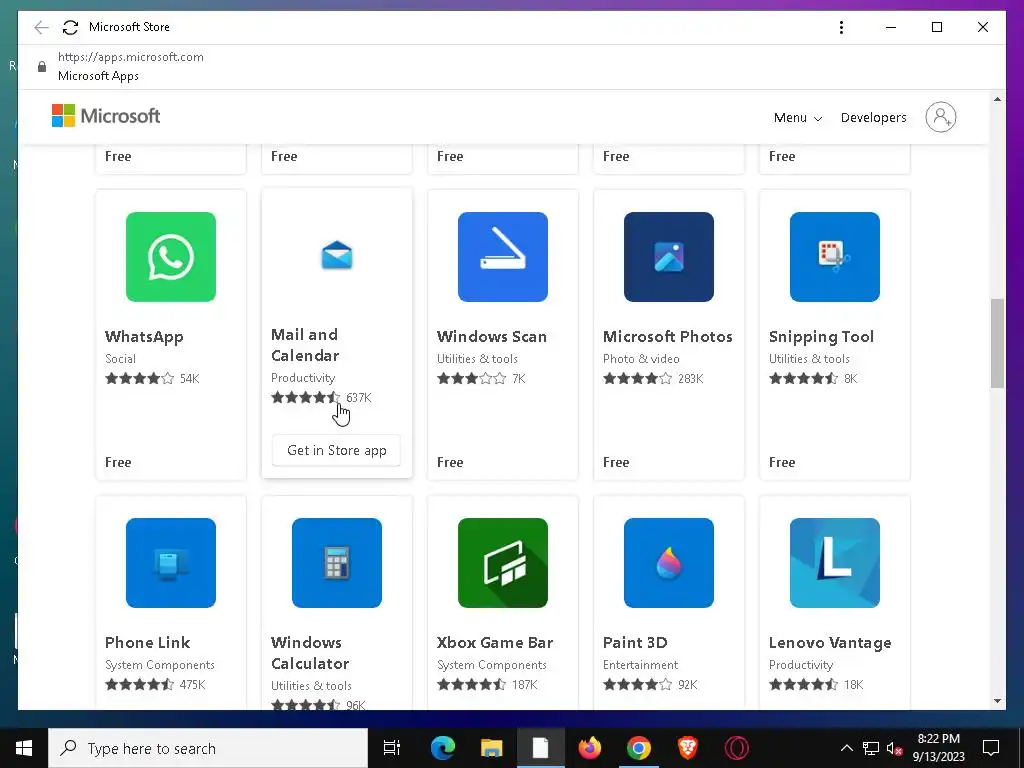Click the Social category under WhatsApp

(x=120, y=359)
